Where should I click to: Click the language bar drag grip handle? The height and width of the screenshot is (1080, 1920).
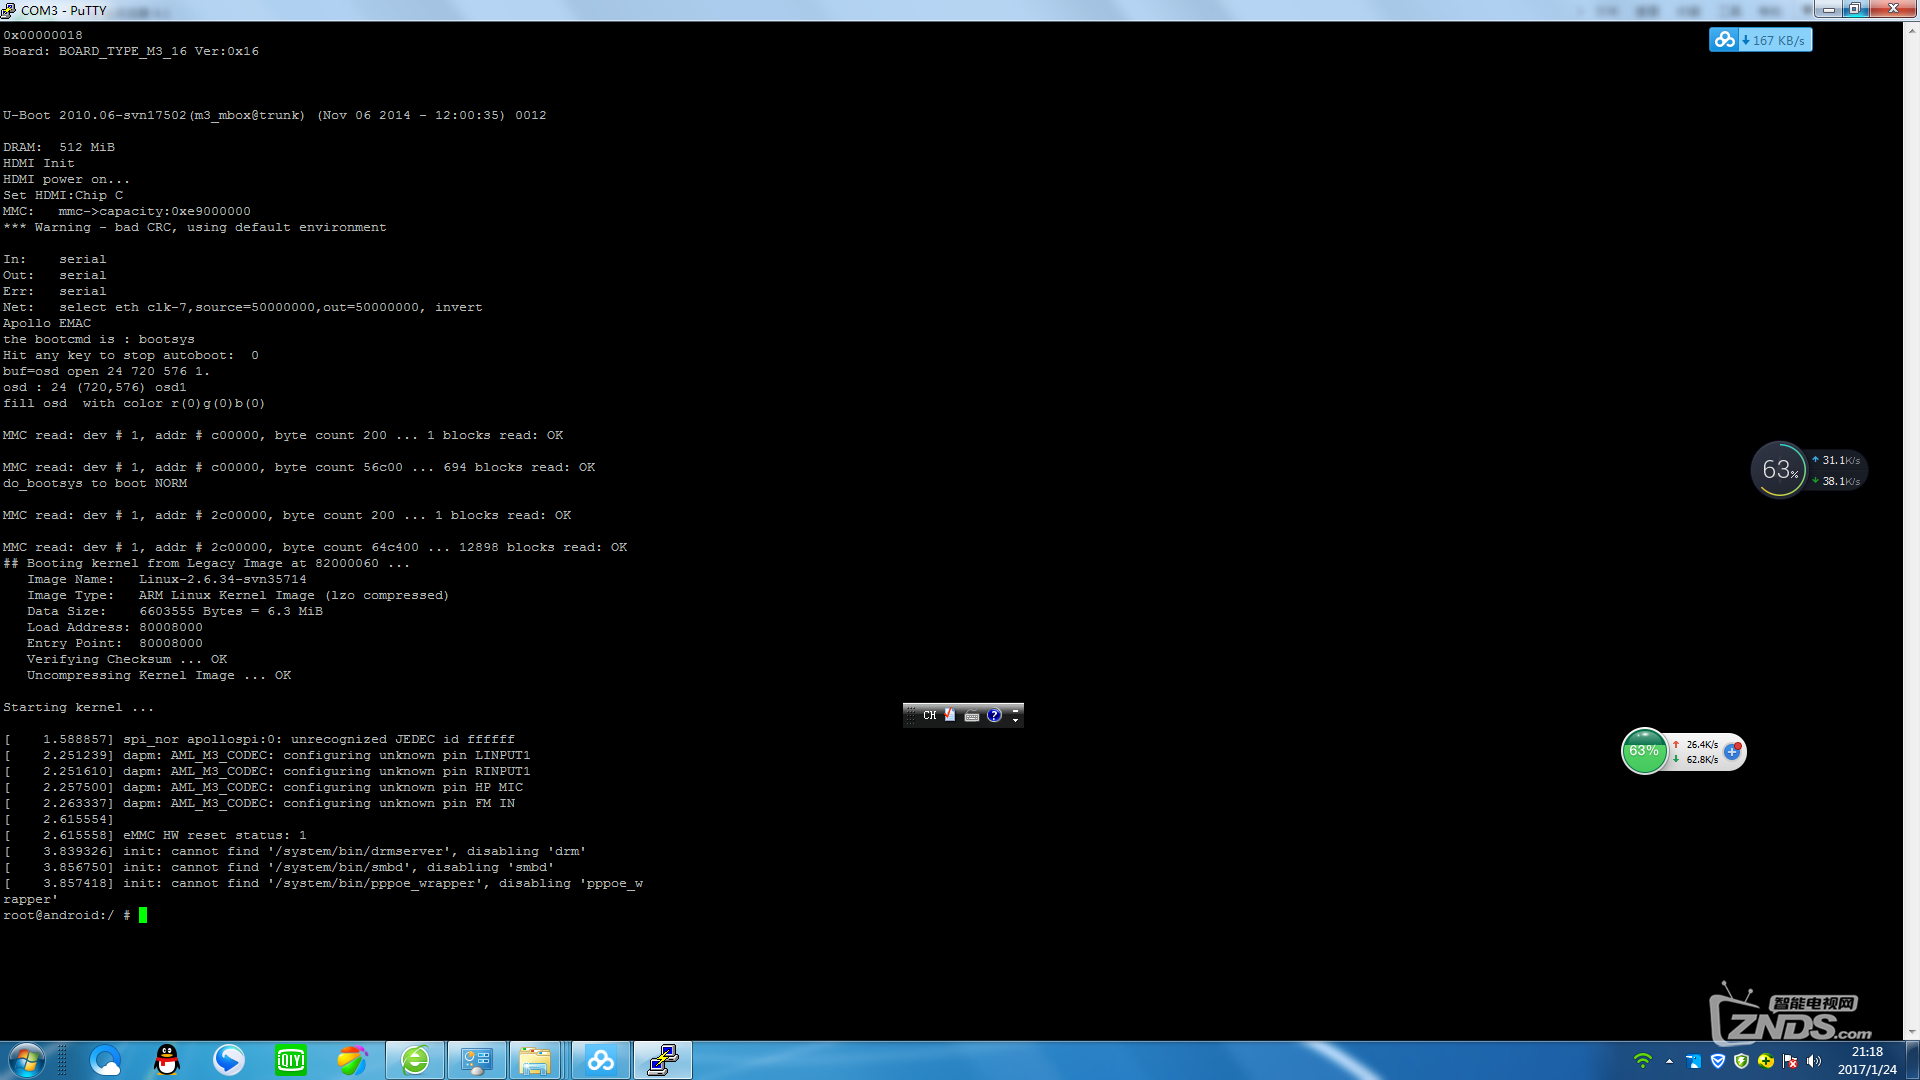coord(910,715)
